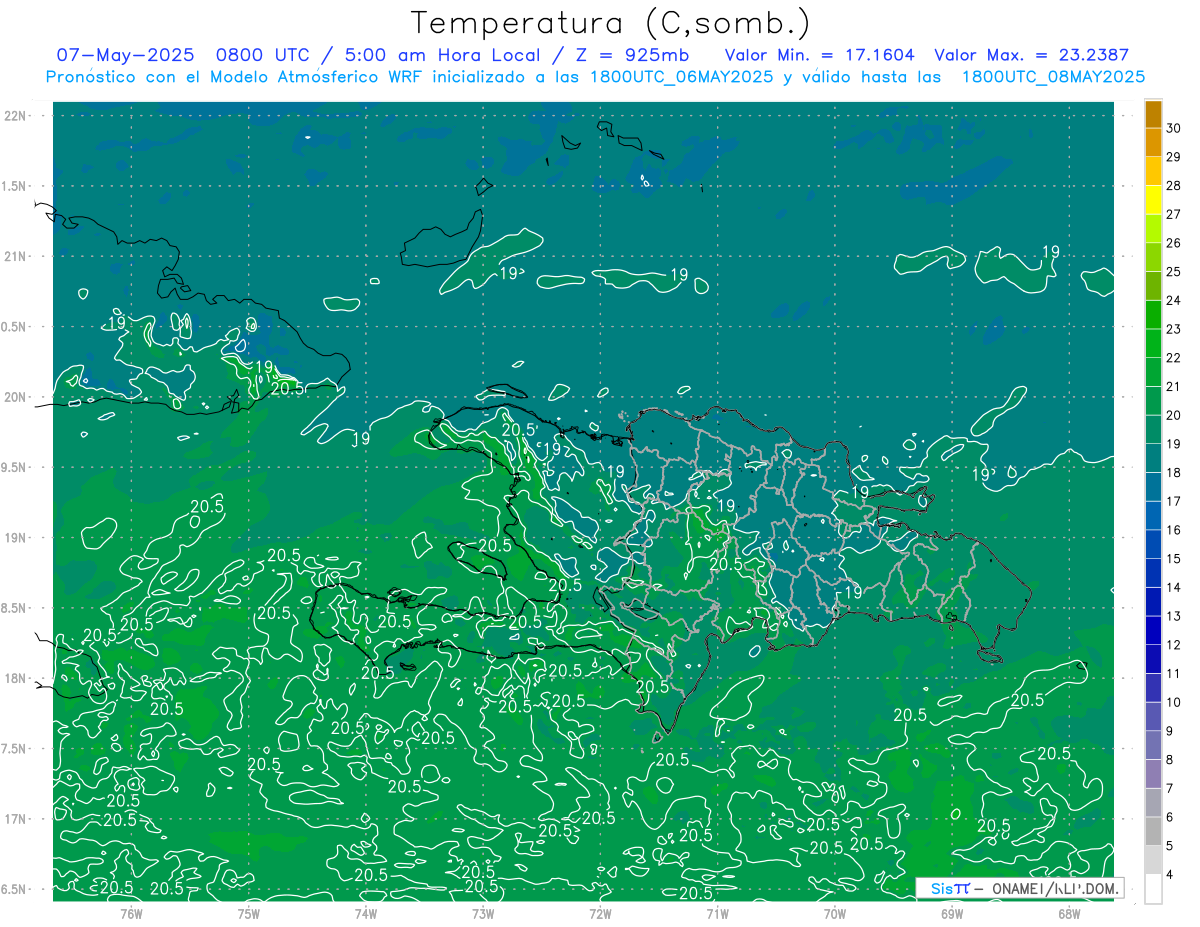Click the "6.5N" latitude axis label
Screen dimensions: 1200x927
click(15, 889)
